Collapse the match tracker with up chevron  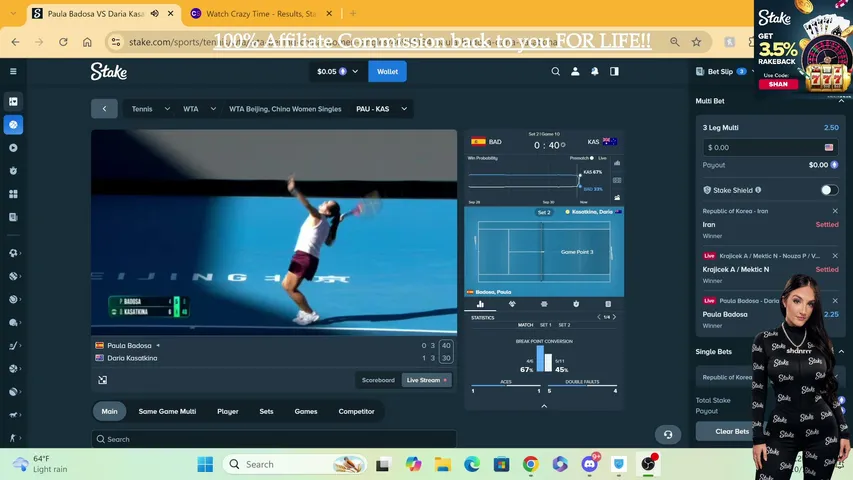(x=544, y=406)
